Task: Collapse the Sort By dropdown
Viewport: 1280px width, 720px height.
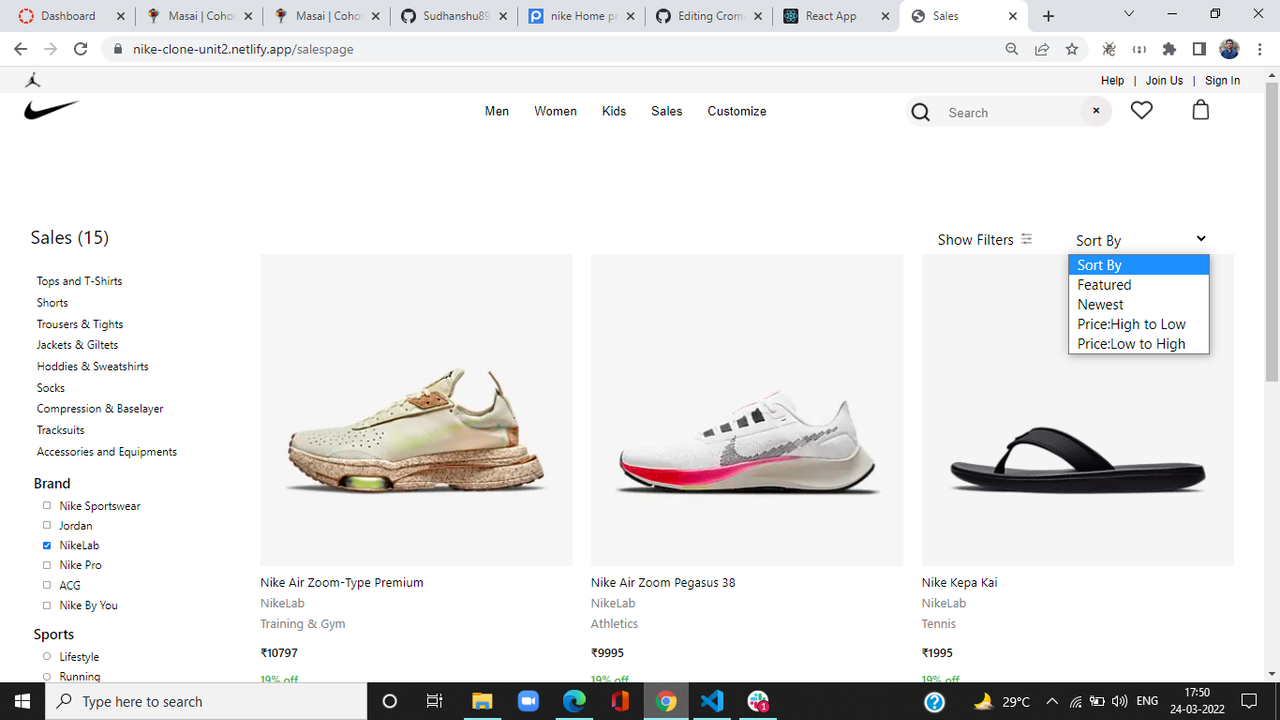Action: click(1140, 240)
